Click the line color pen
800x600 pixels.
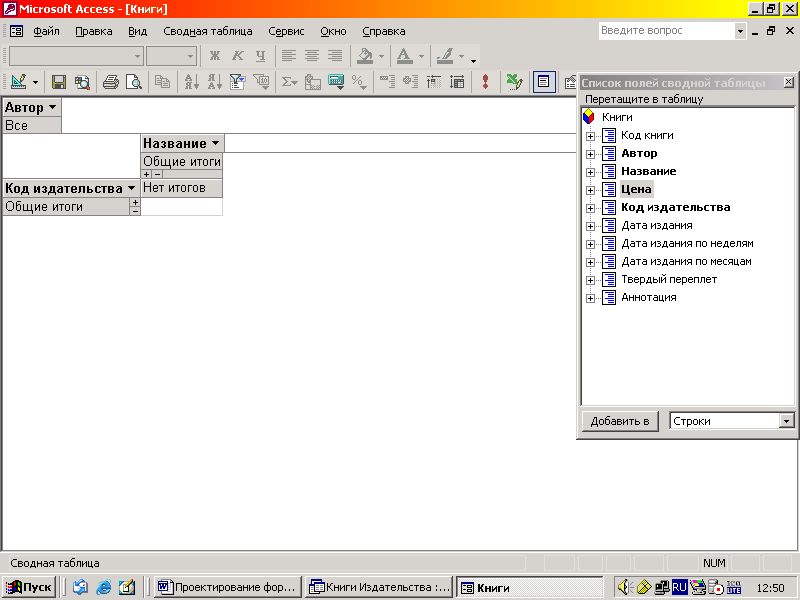445,56
